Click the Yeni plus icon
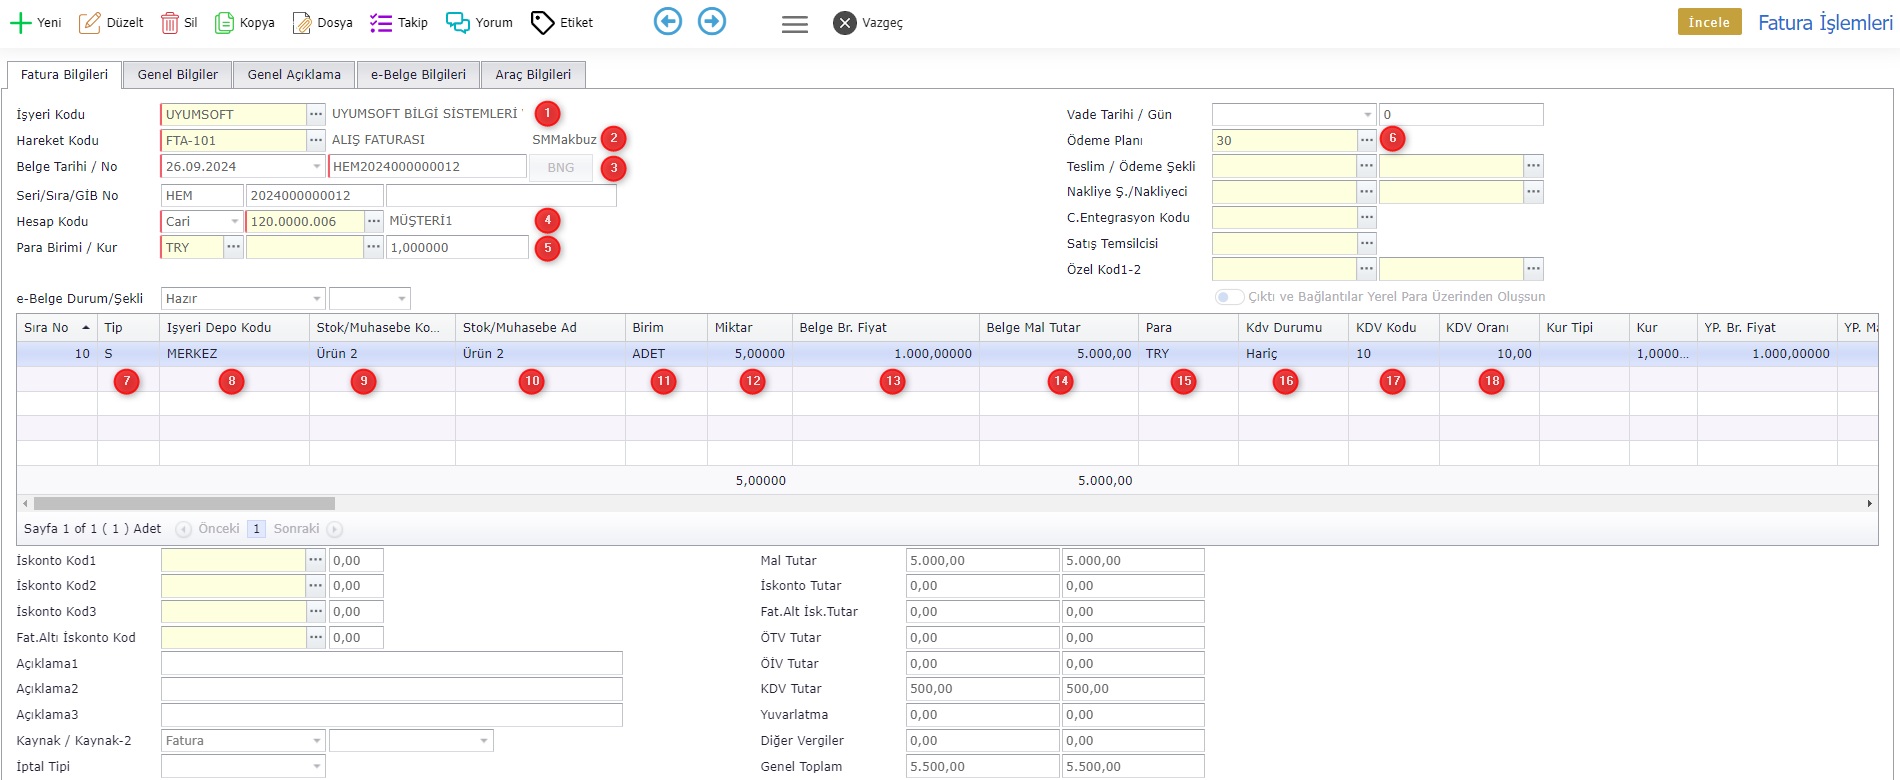 tap(20, 22)
